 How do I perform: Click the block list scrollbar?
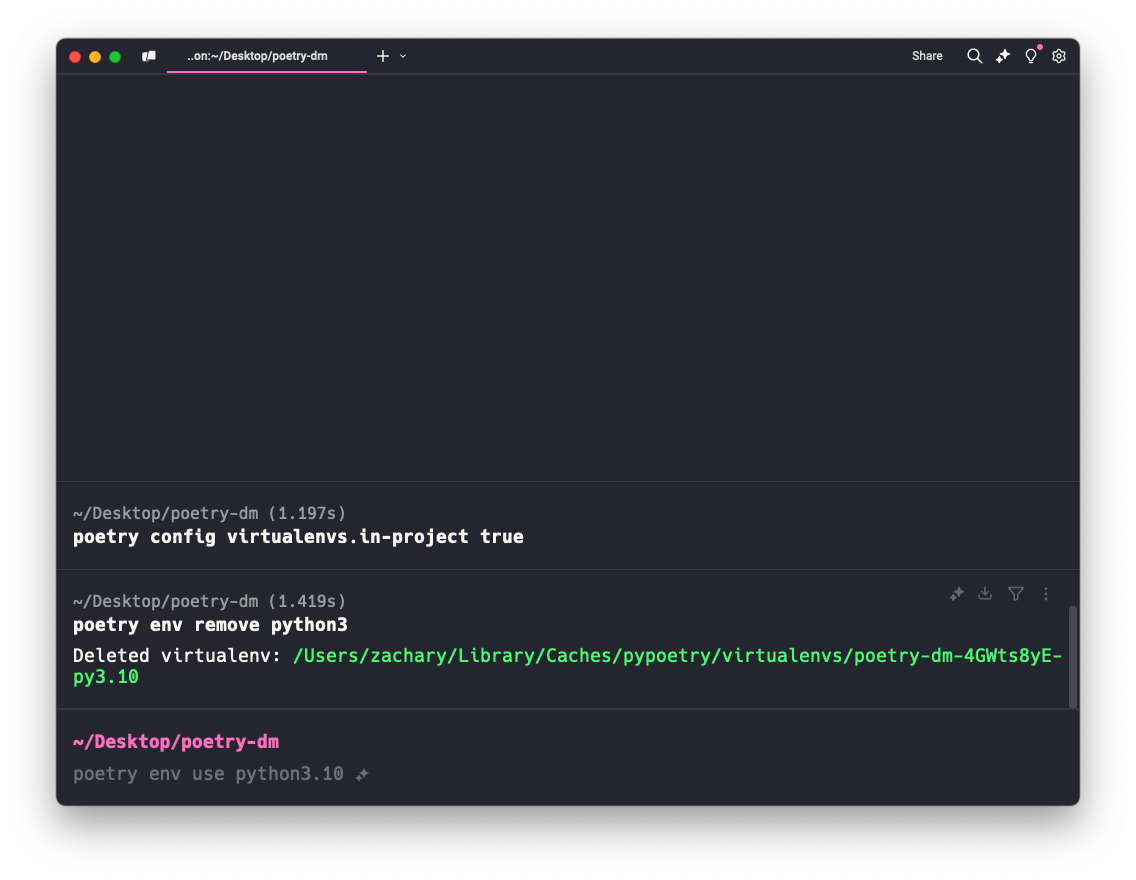[1074, 655]
